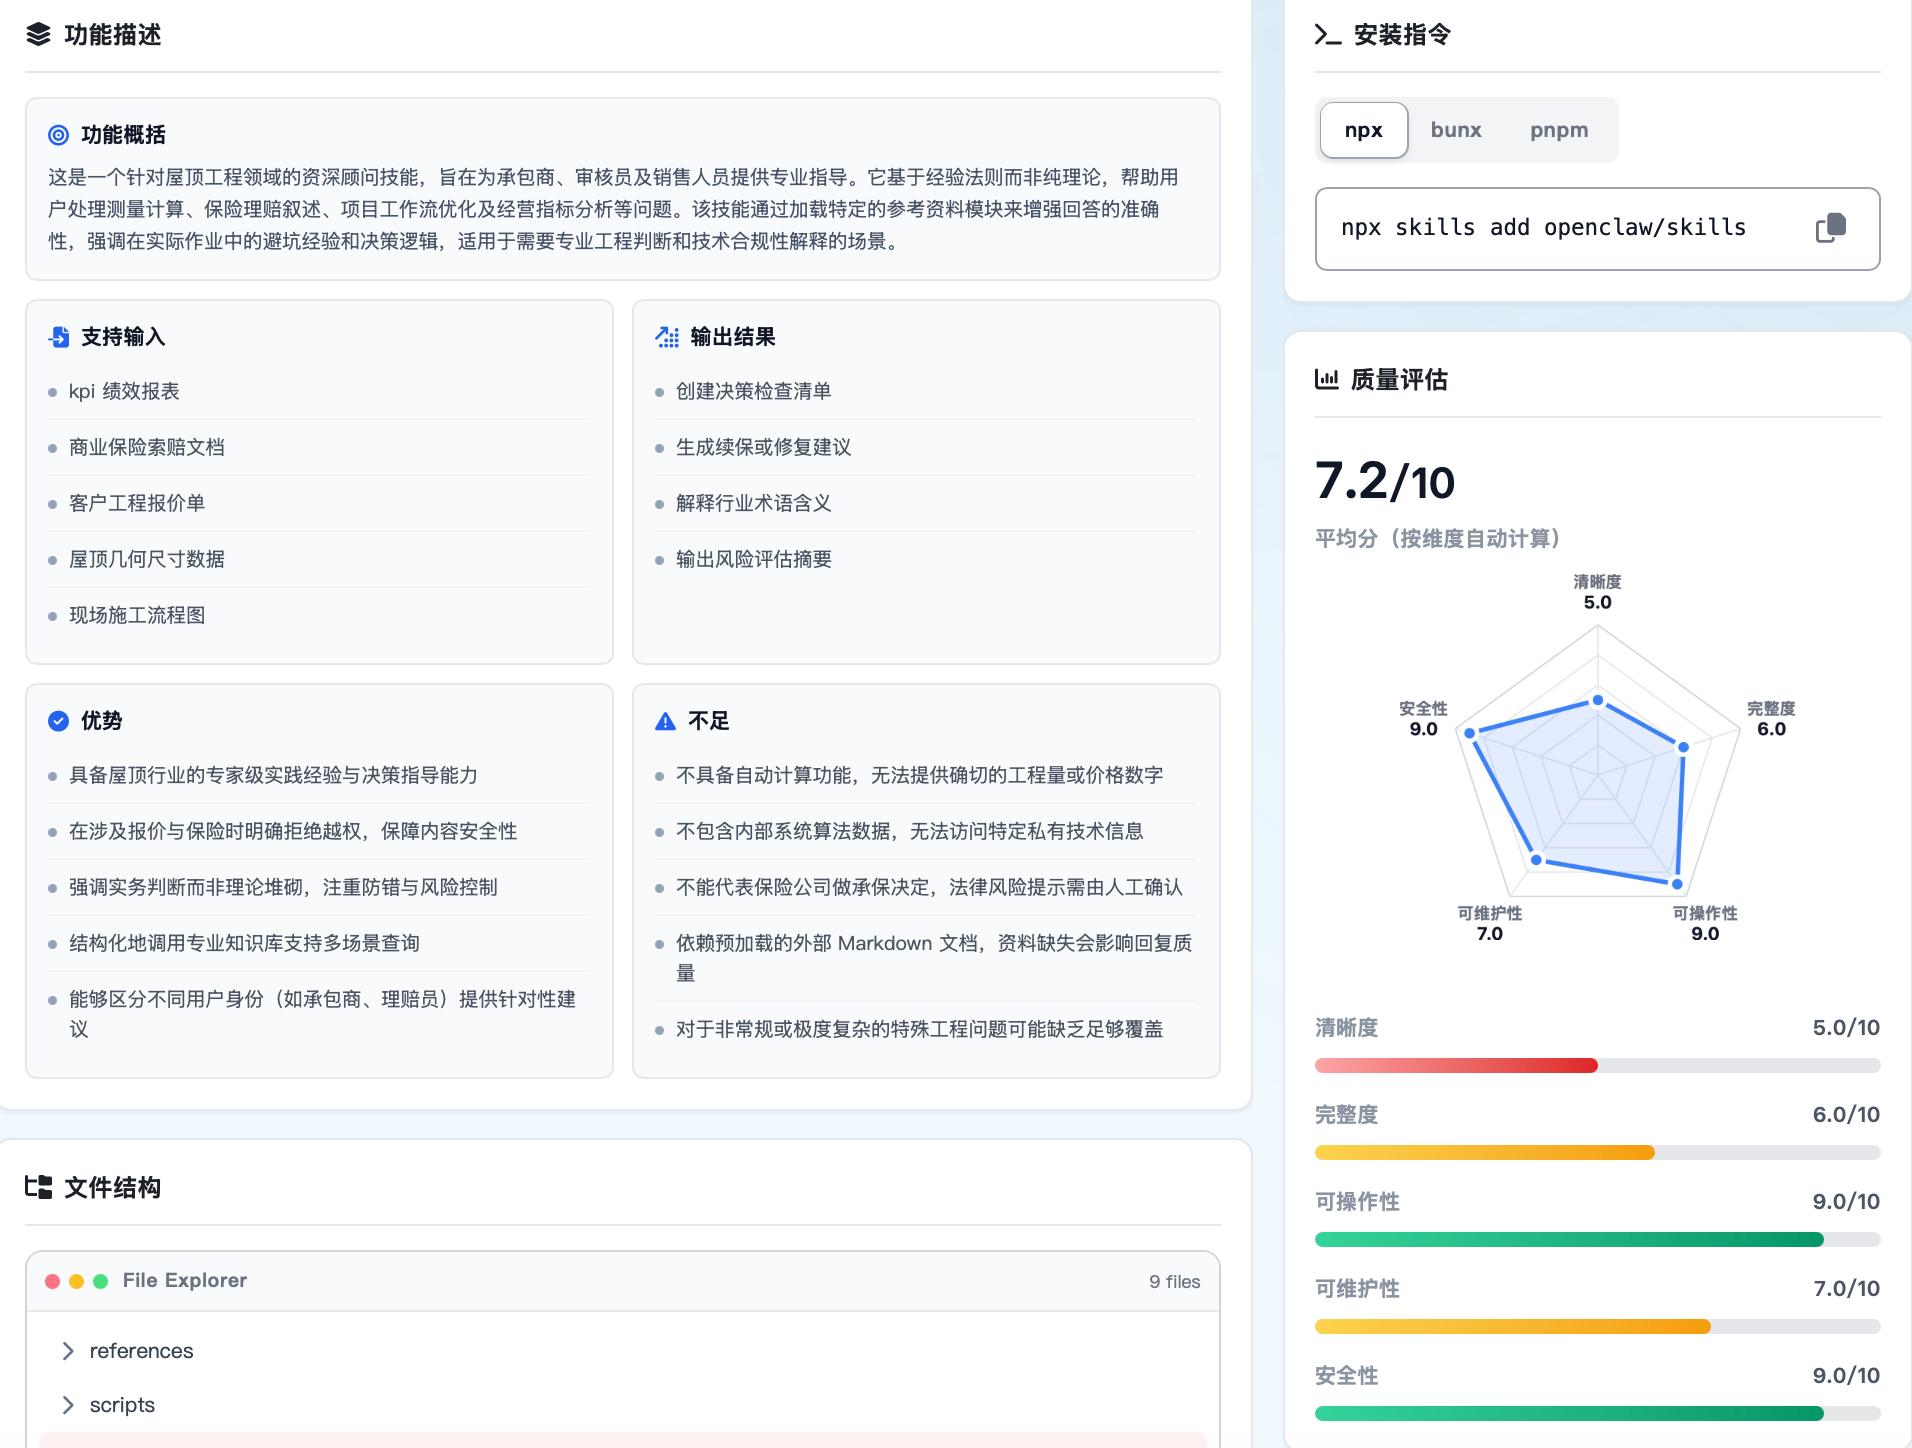This screenshot has height=1448, width=1912.
Task: Click the 安装指令 terminal icon
Action: [1327, 36]
